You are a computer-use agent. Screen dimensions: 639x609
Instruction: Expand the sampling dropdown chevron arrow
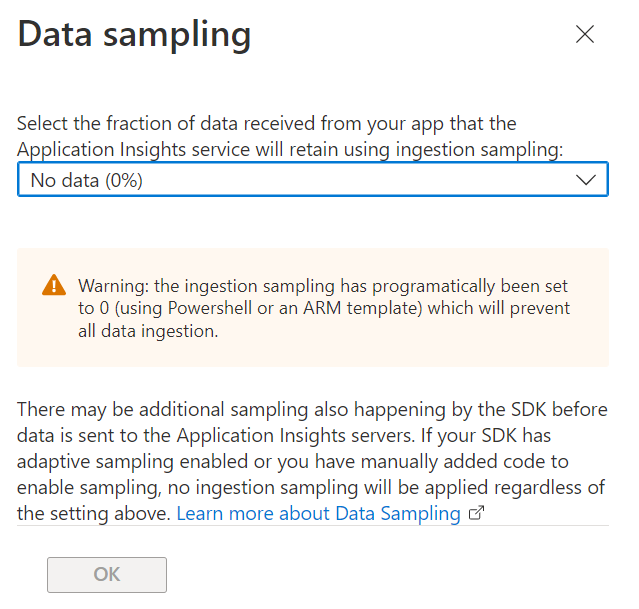[586, 180]
